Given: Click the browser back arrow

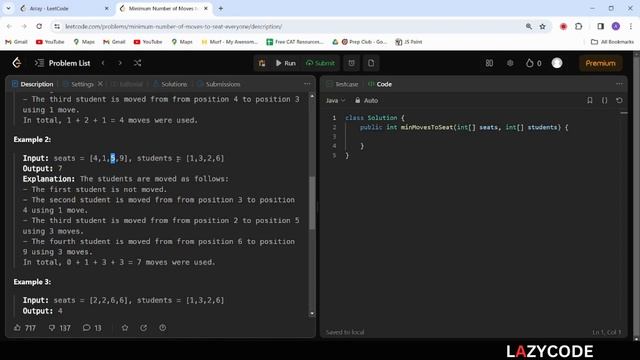Looking at the screenshot, I should tap(9, 26).
